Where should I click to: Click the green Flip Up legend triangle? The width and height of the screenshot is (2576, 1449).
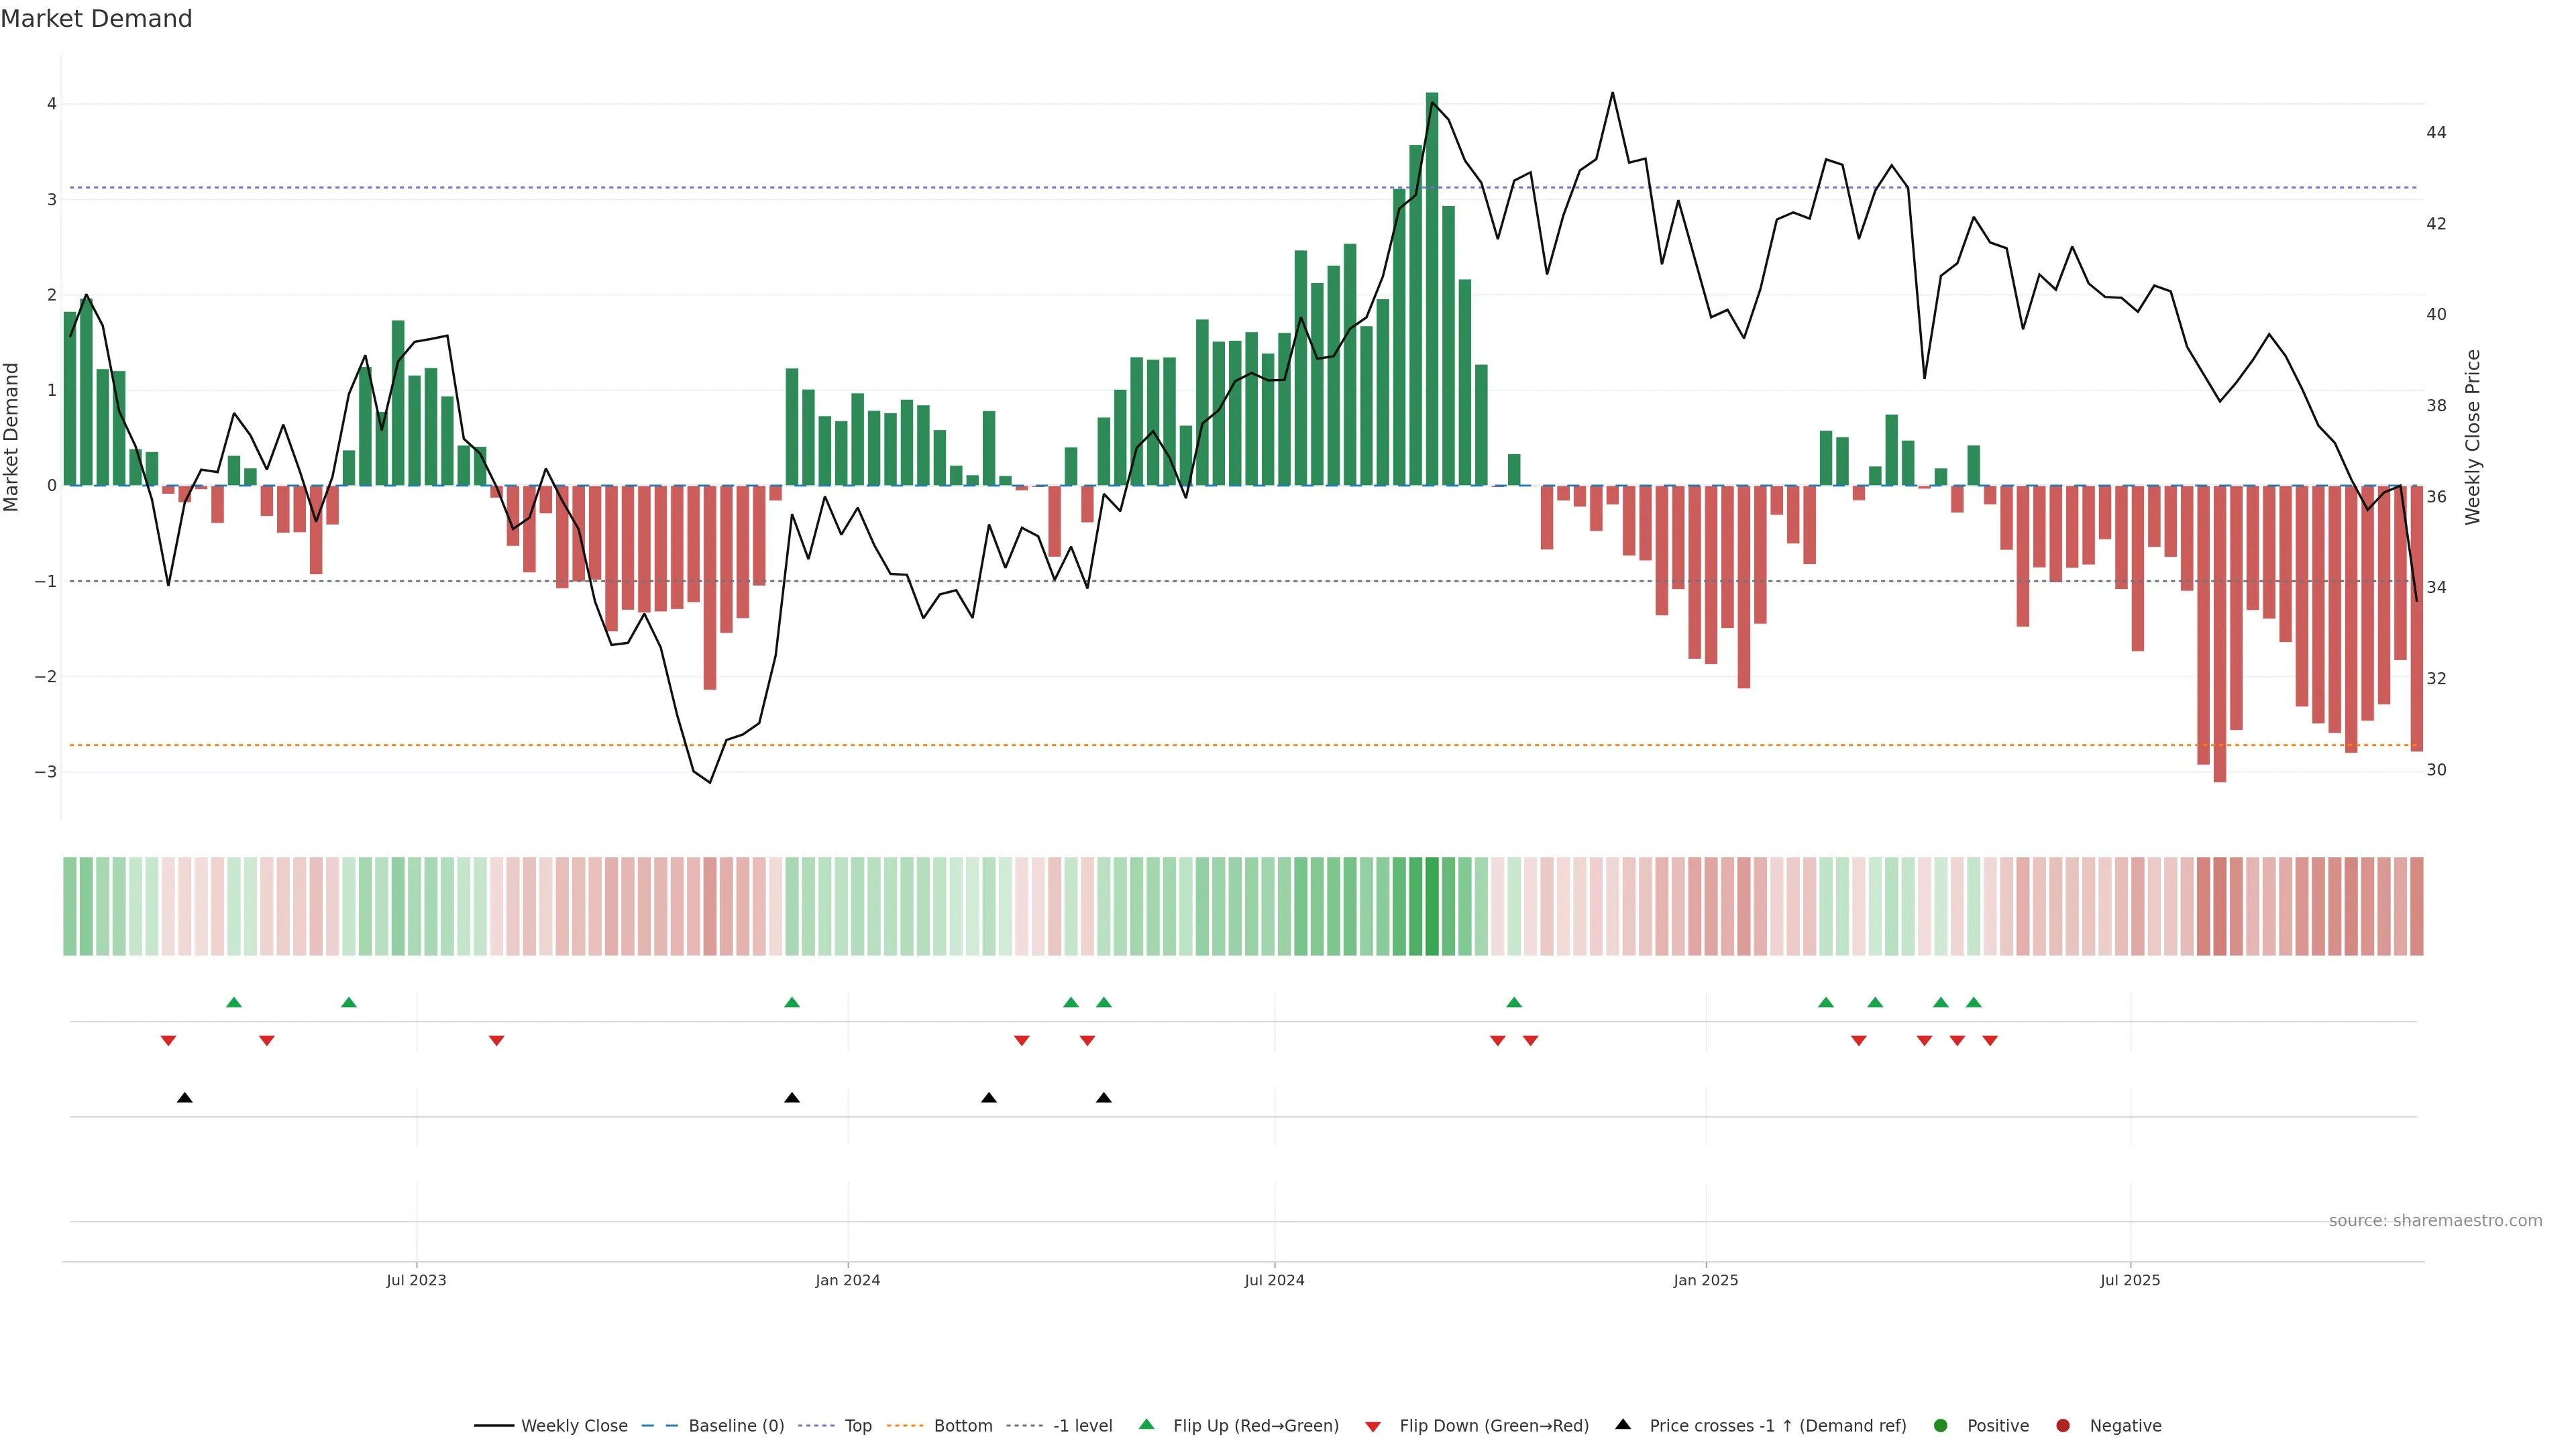pyautogui.click(x=1146, y=1424)
